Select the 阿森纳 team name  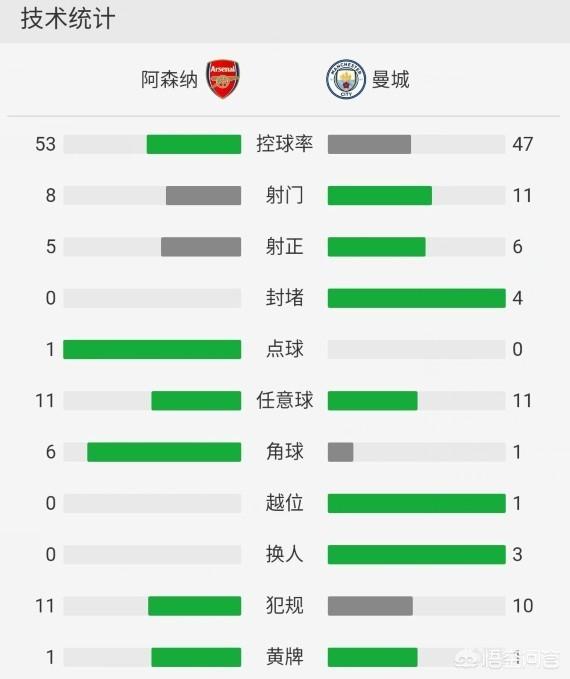[x=169, y=80]
